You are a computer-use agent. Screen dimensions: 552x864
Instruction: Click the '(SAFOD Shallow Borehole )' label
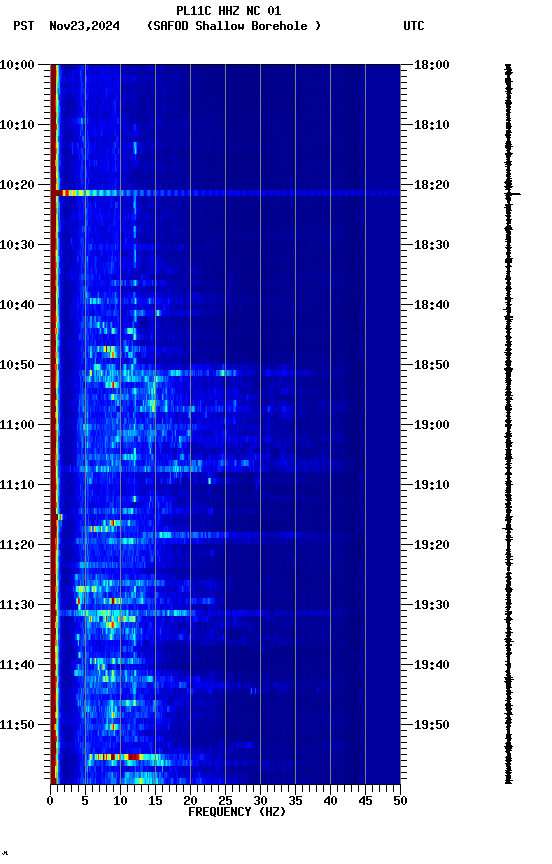click(234, 26)
